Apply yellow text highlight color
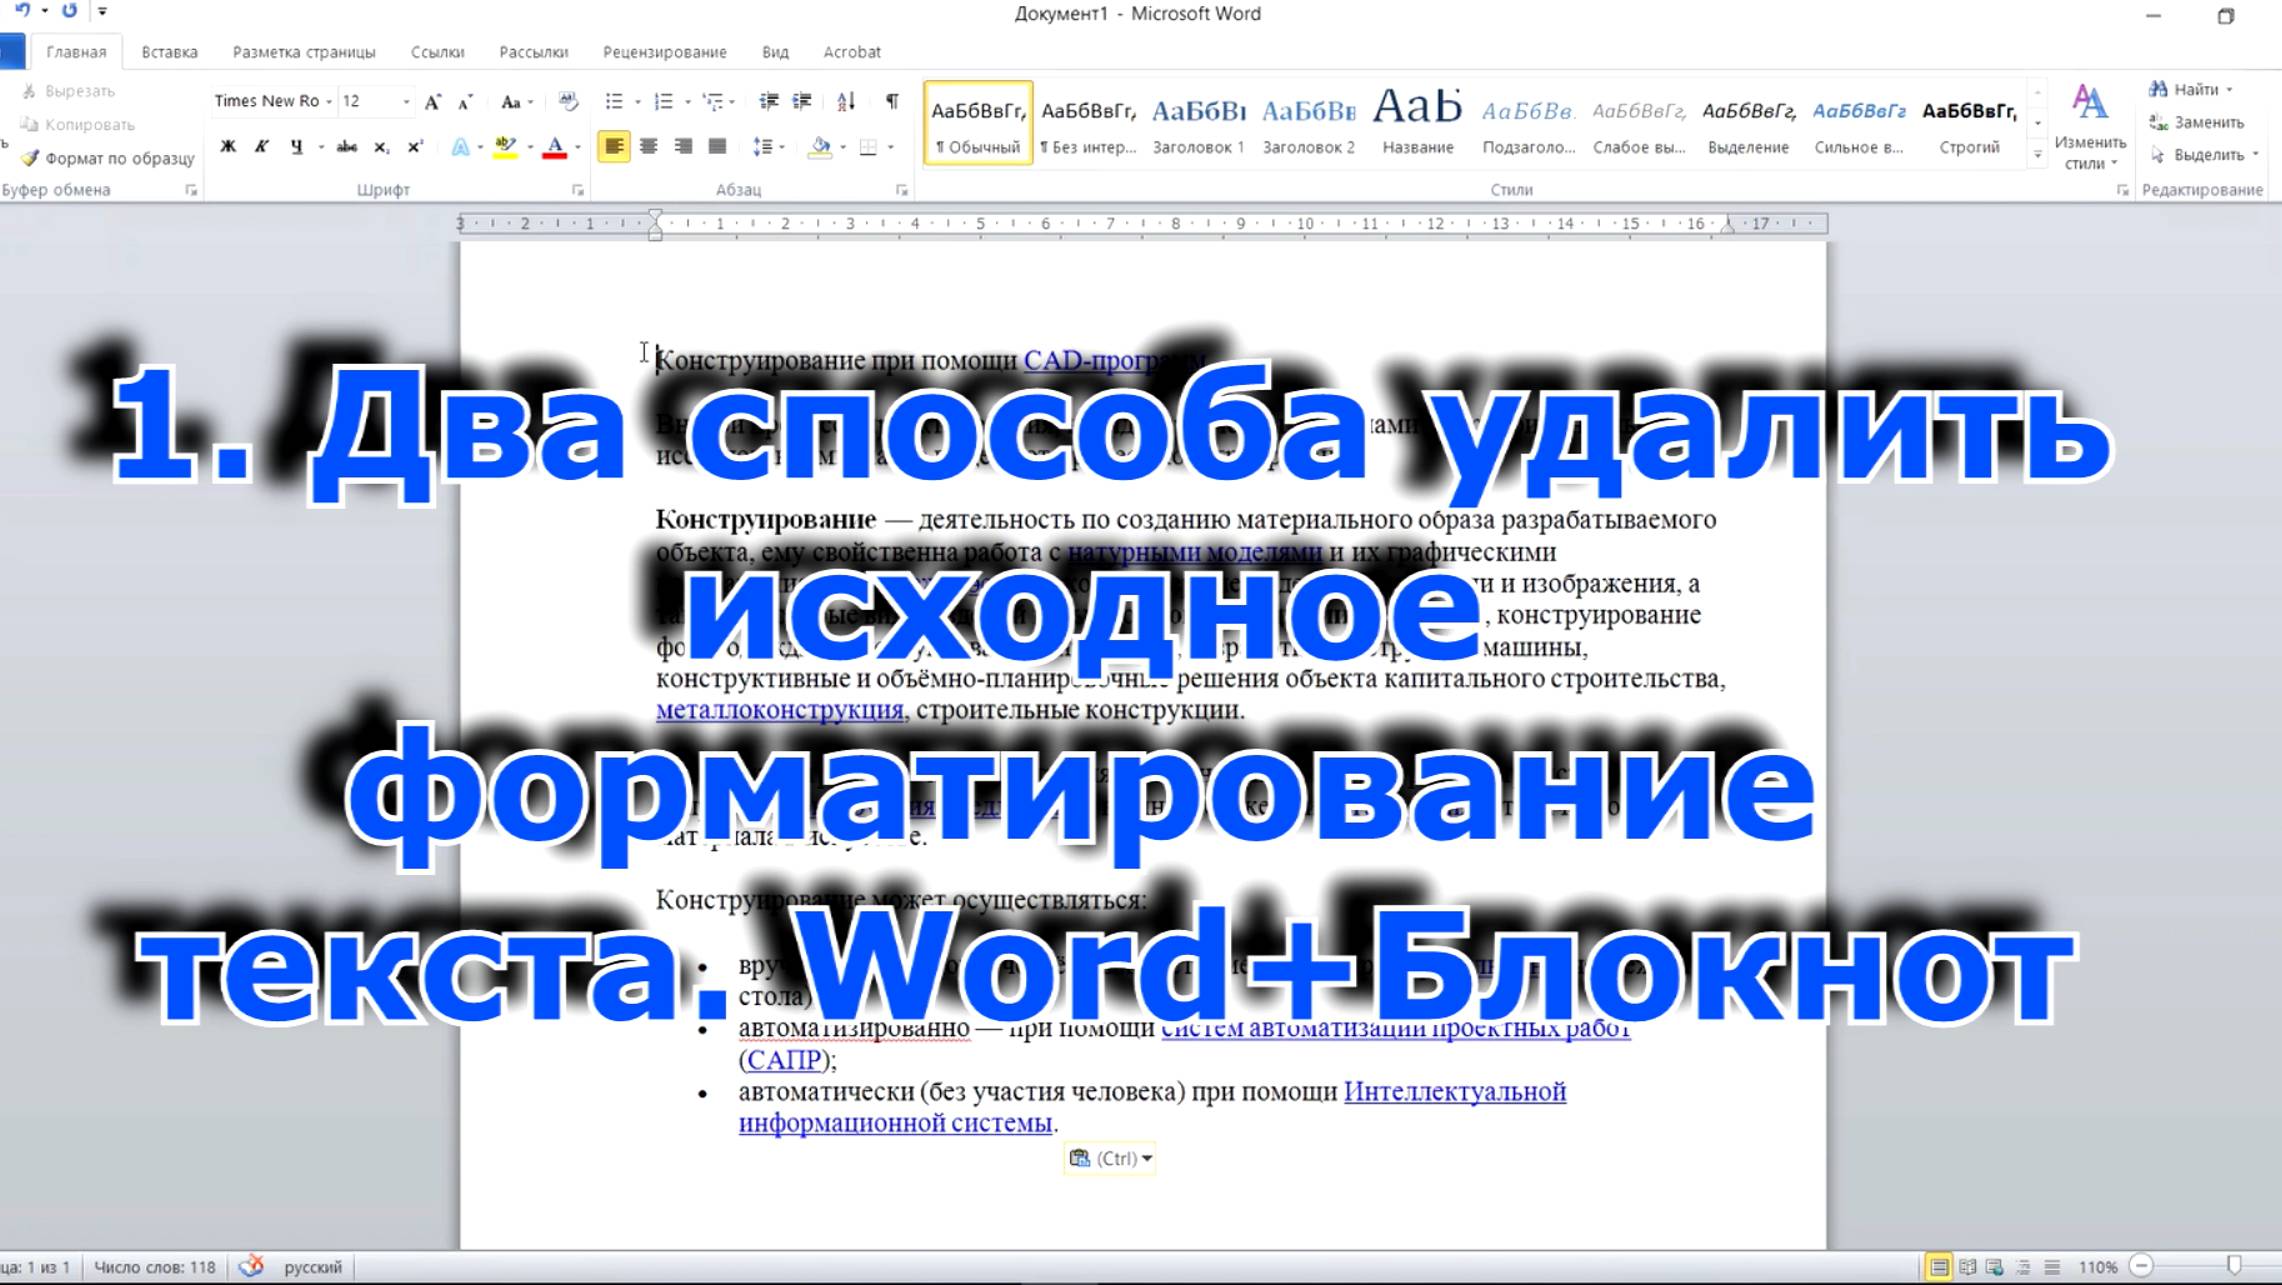This screenshot has height=1285, width=2282. 504,145
